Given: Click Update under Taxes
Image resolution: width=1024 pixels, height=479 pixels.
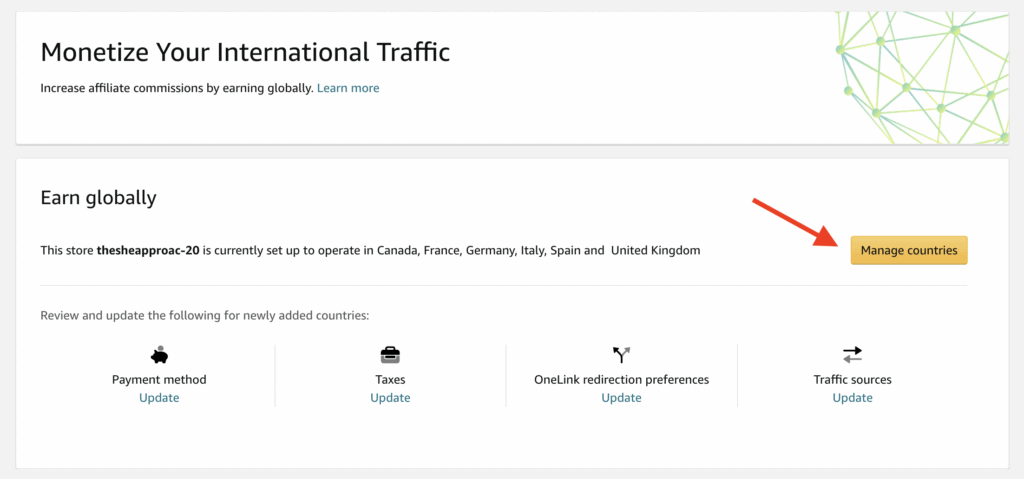Looking at the screenshot, I should tap(391, 398).
